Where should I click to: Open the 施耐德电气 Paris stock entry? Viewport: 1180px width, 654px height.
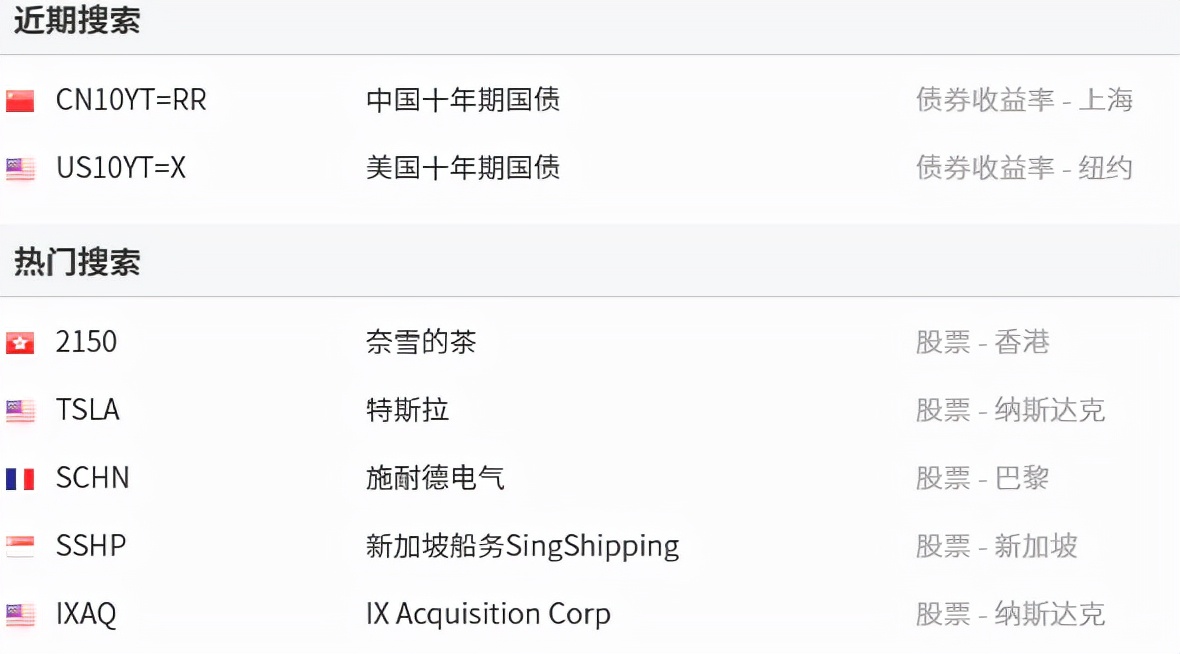pyautogui.click(x=436, y=478)
